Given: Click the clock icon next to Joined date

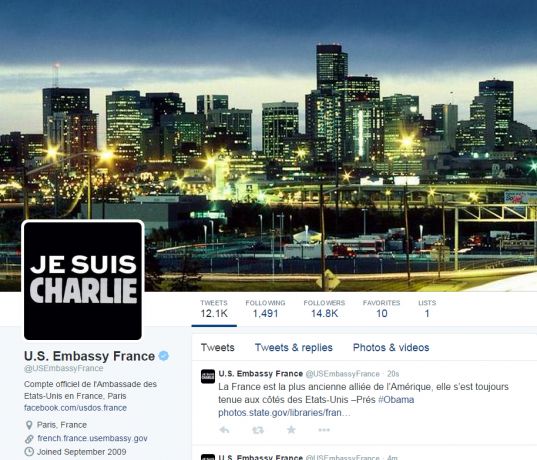Looking at the screenshot, I should click(x=29, y=452).
